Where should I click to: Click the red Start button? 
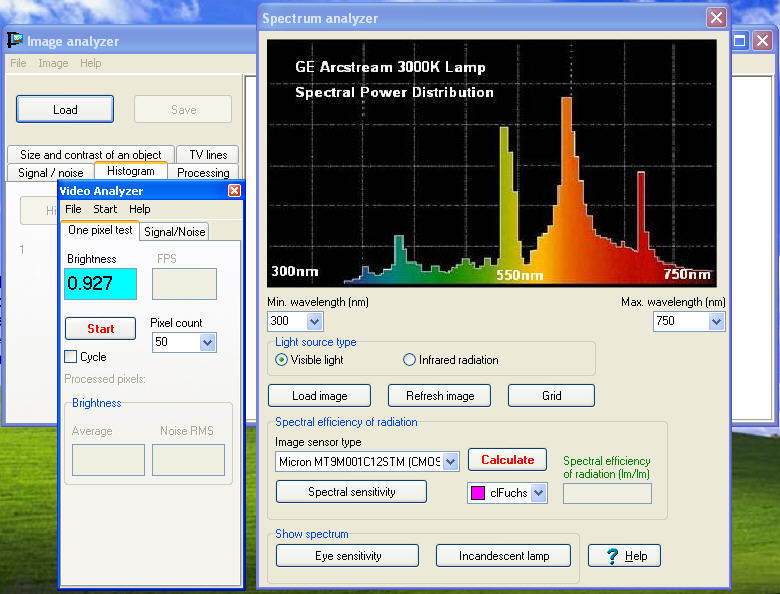pos(100,329)
